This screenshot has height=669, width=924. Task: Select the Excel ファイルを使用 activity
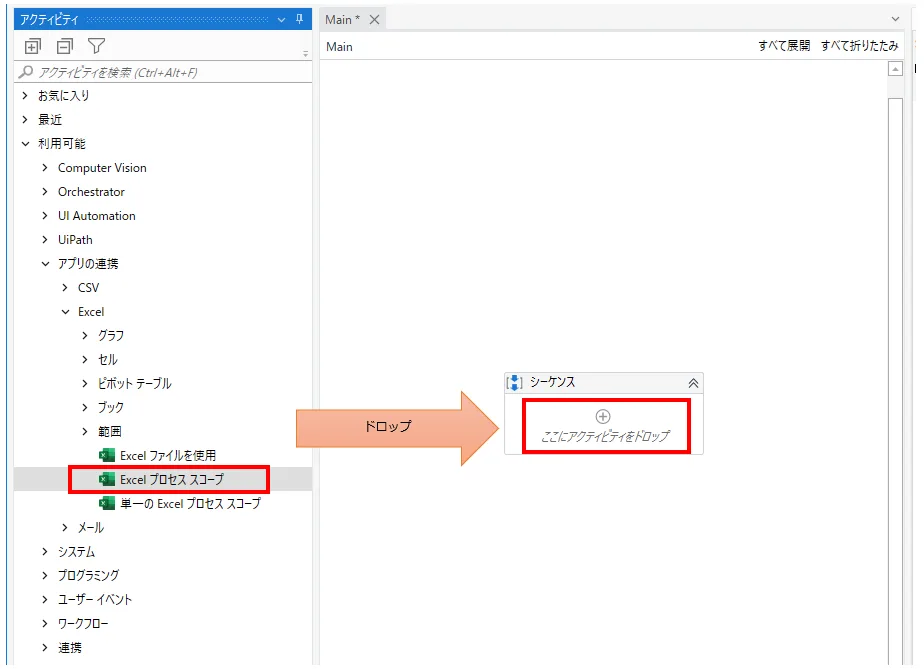pyautogui.click(x=167, y=456)
